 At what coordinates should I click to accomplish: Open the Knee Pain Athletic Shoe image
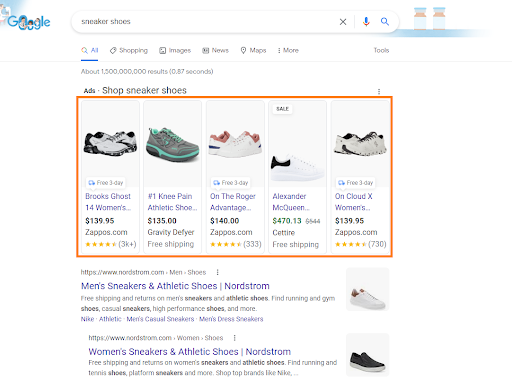tap(173, 144)
